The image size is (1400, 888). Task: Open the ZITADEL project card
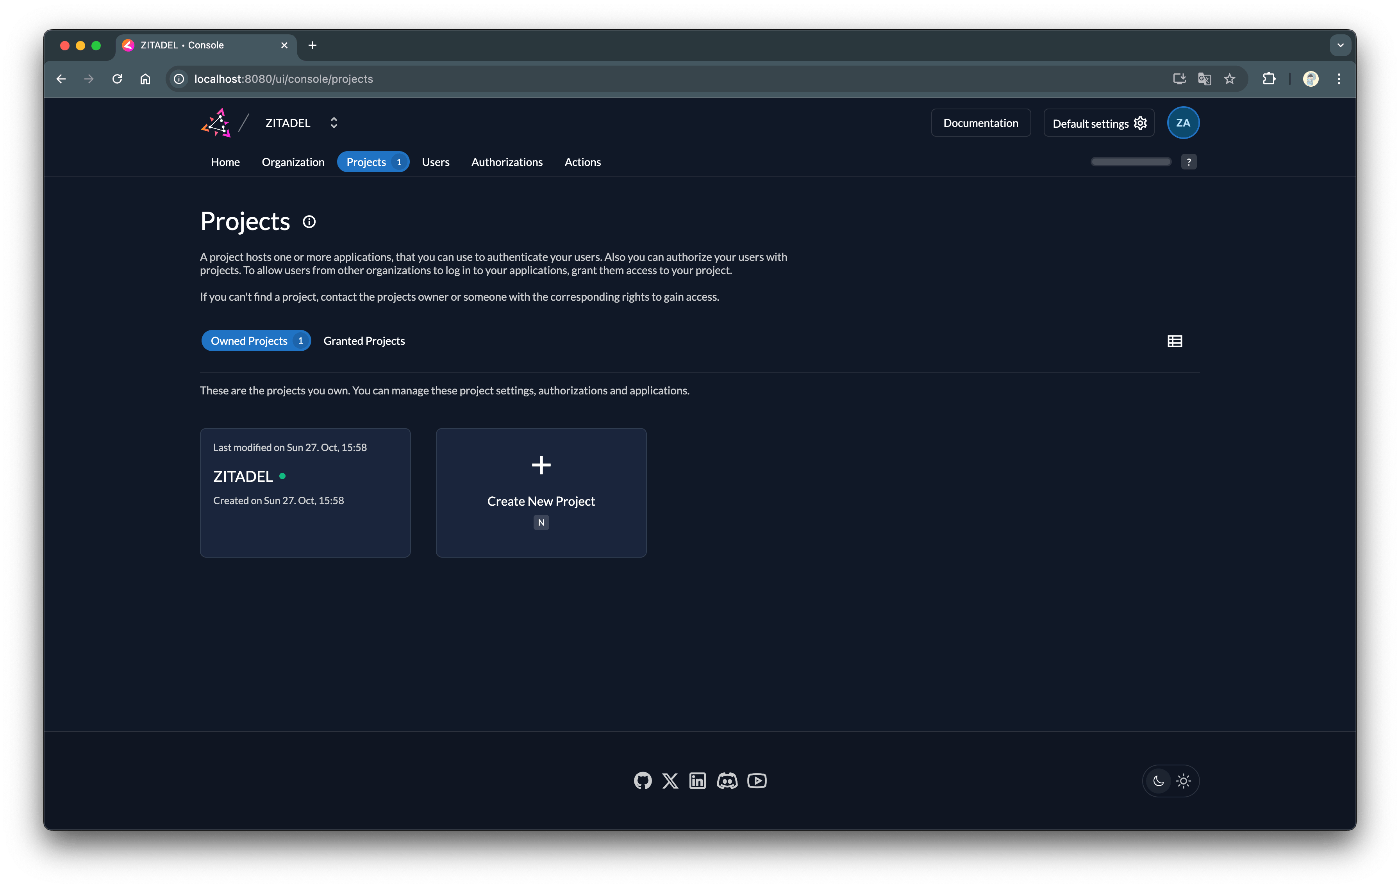point(305,493)
